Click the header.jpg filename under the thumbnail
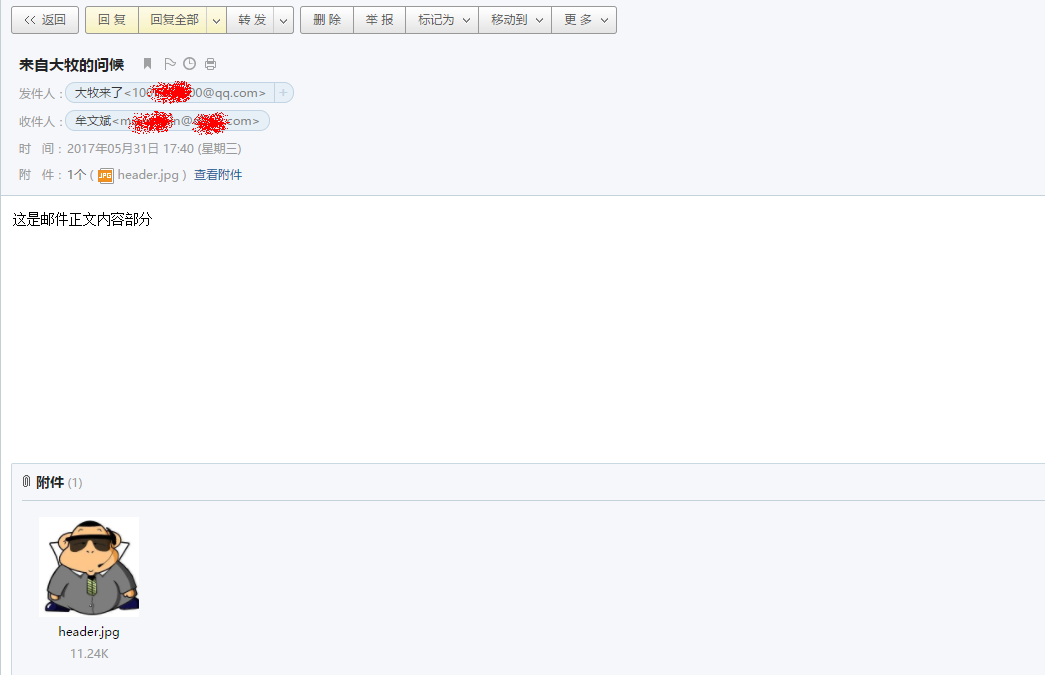1045x675 pixels. (89, 632)
